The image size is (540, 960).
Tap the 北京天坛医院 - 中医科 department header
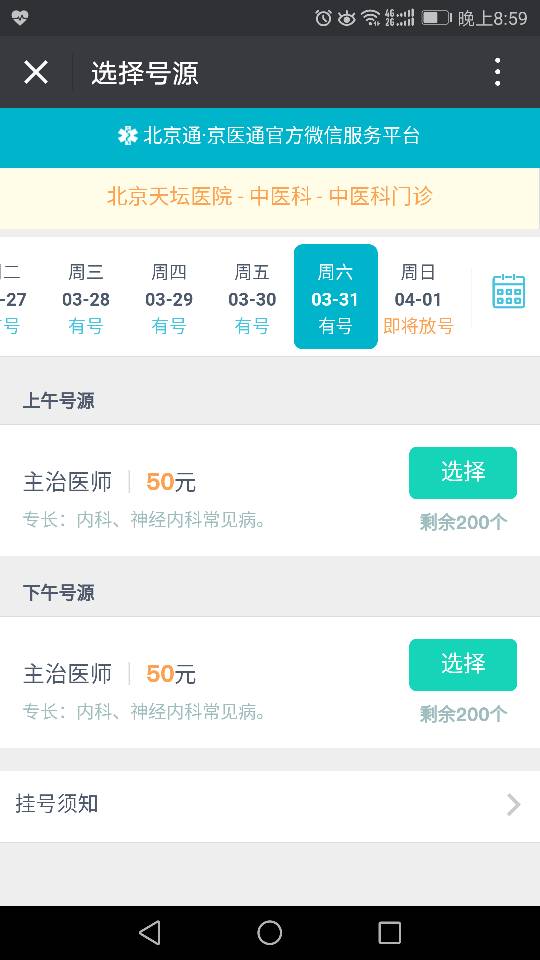point(270,197)
